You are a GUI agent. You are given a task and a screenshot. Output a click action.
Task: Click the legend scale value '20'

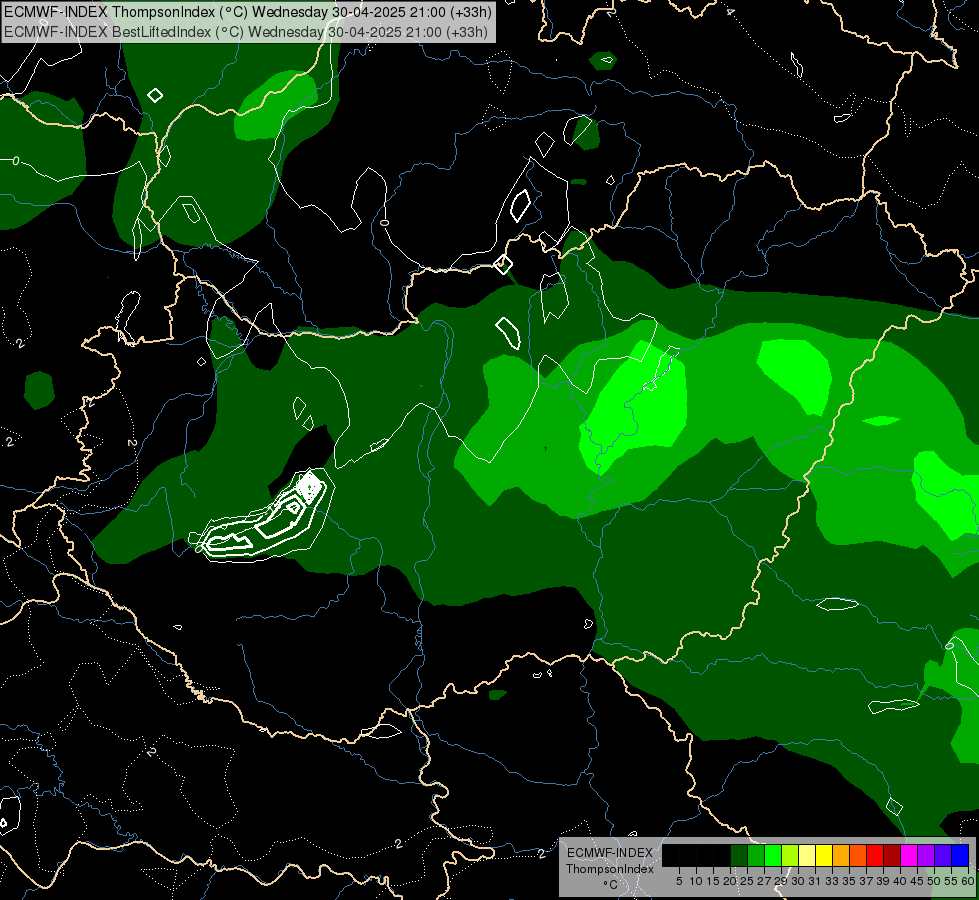click(730, 881)
